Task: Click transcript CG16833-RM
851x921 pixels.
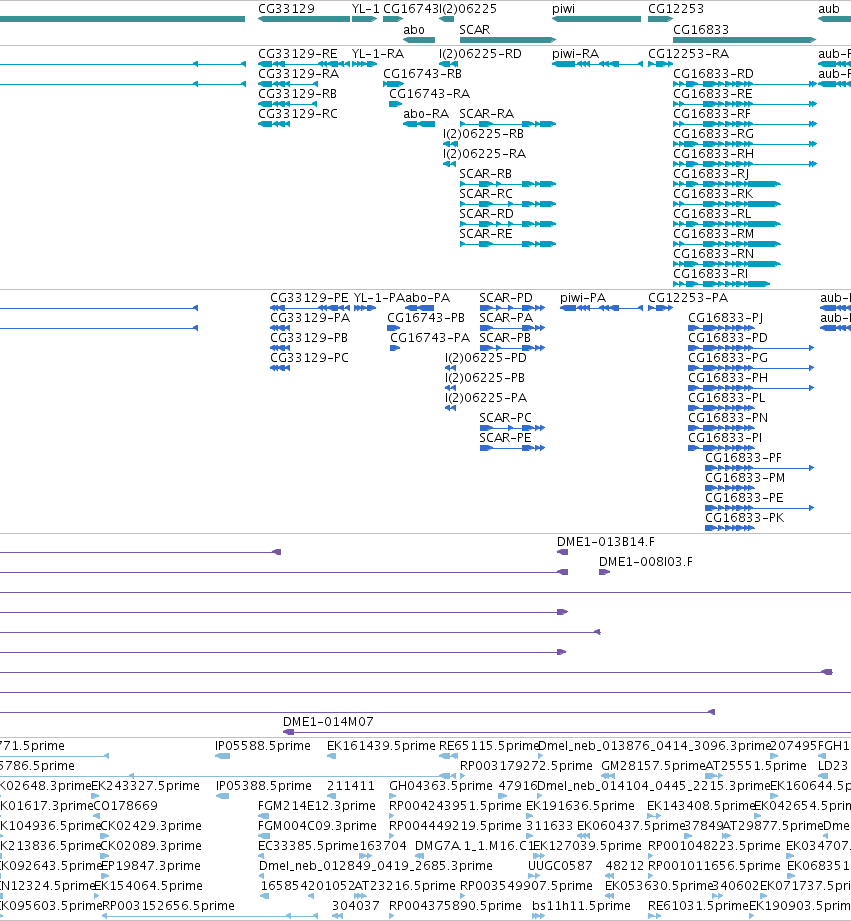Action: pos(713,234)
